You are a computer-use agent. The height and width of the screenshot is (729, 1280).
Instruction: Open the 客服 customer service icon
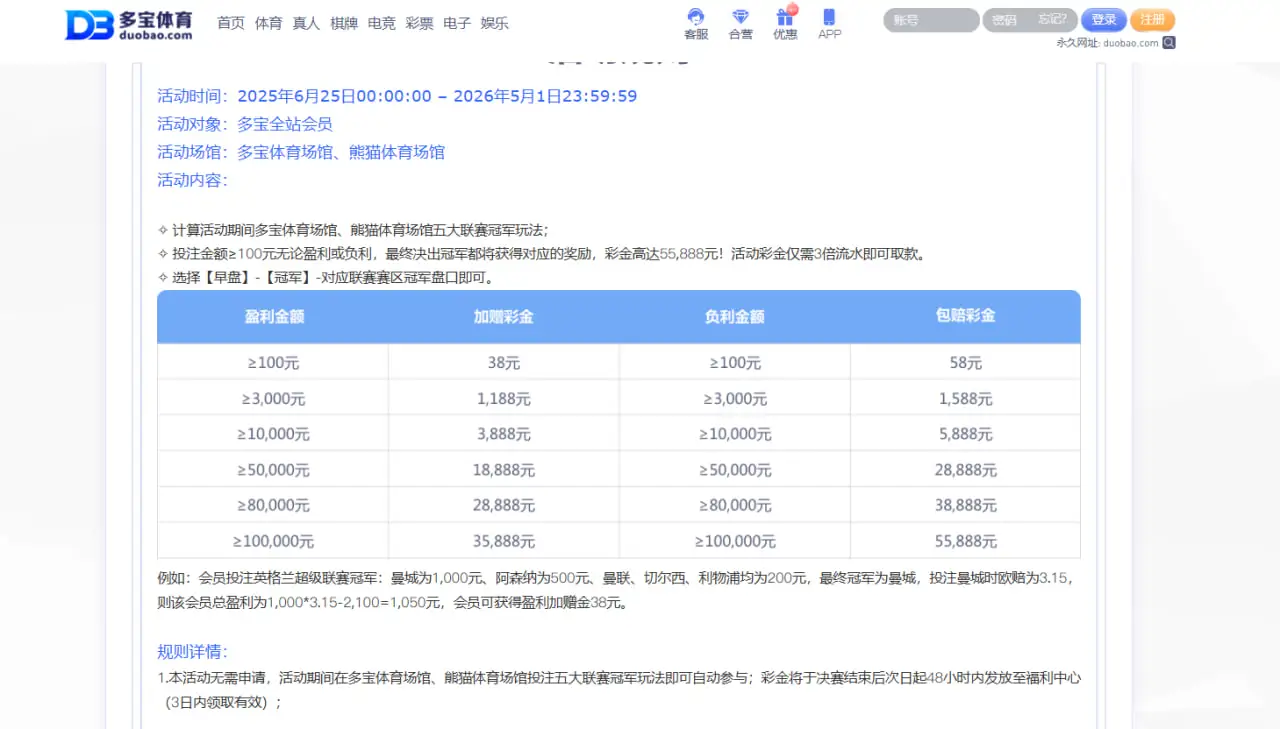tap(696, 22)
